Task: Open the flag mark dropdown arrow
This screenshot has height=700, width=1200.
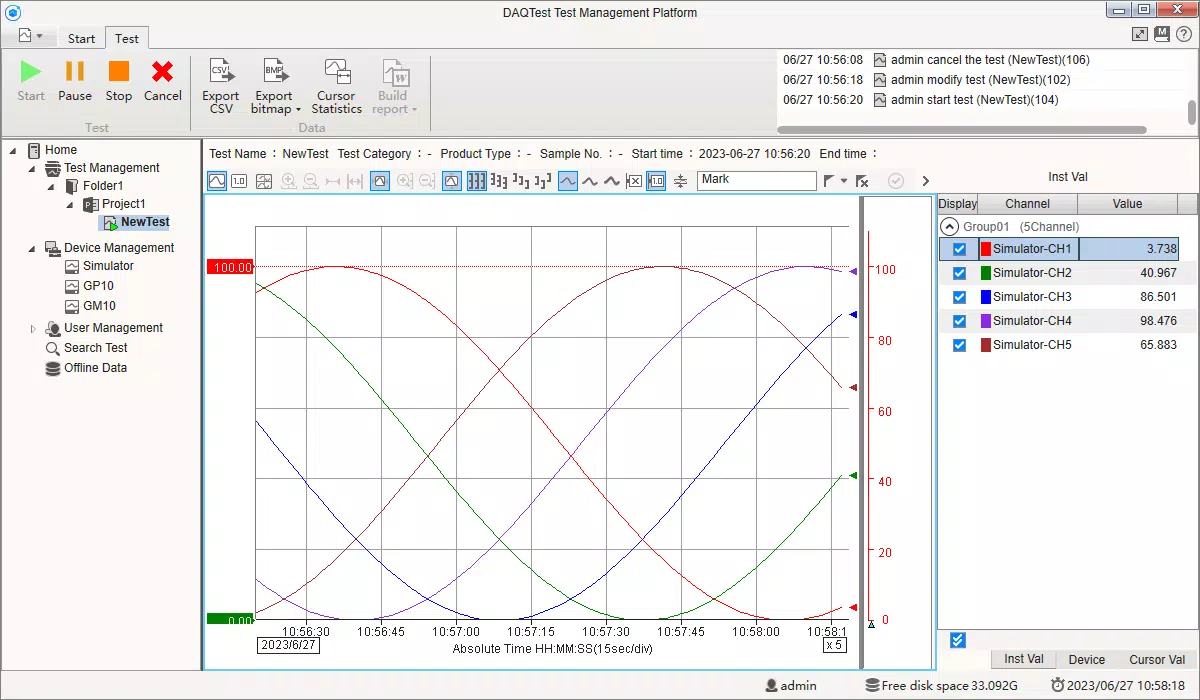Action: (x=844, y=181)
